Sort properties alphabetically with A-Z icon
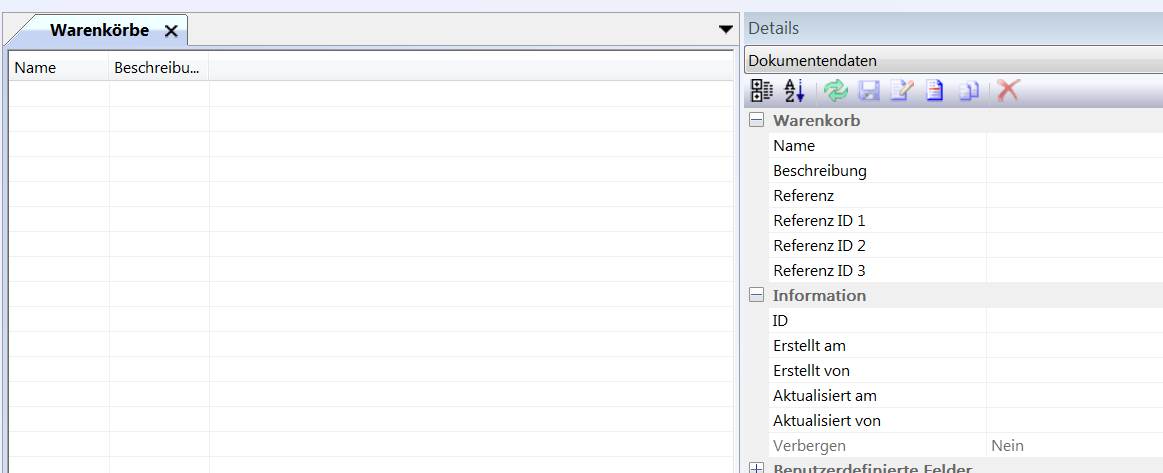 click(x=794, y=91)
